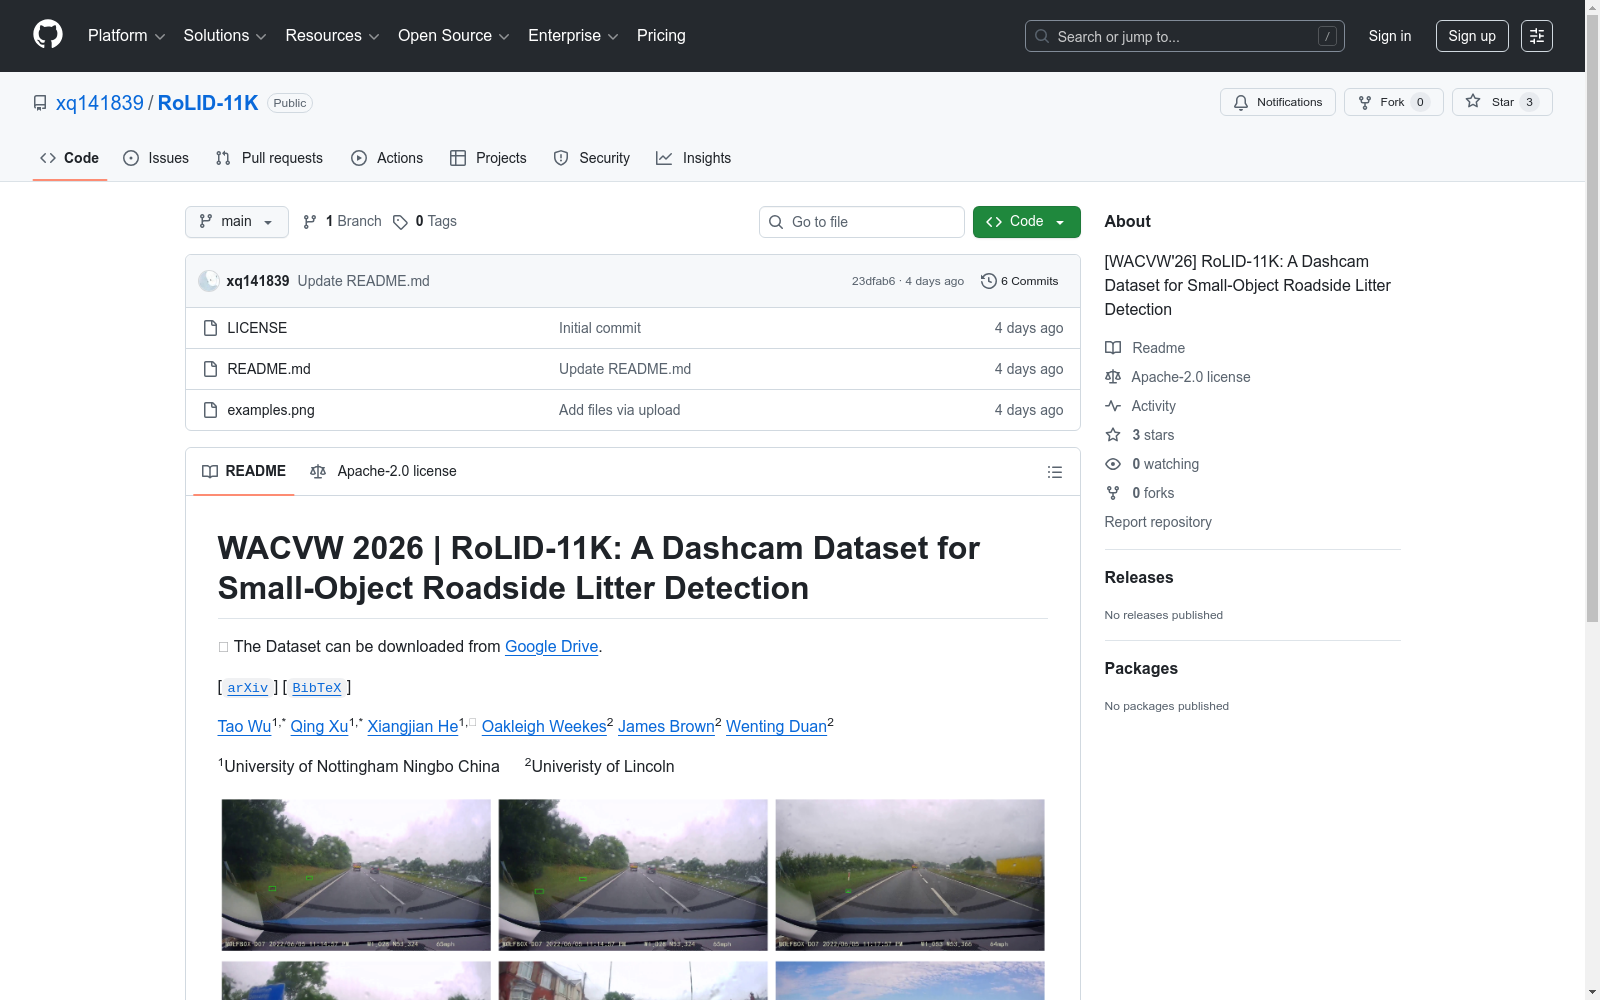The image size is (1600, 1000).
Task: View the 6 Commits history
Action: point(1020,281)
